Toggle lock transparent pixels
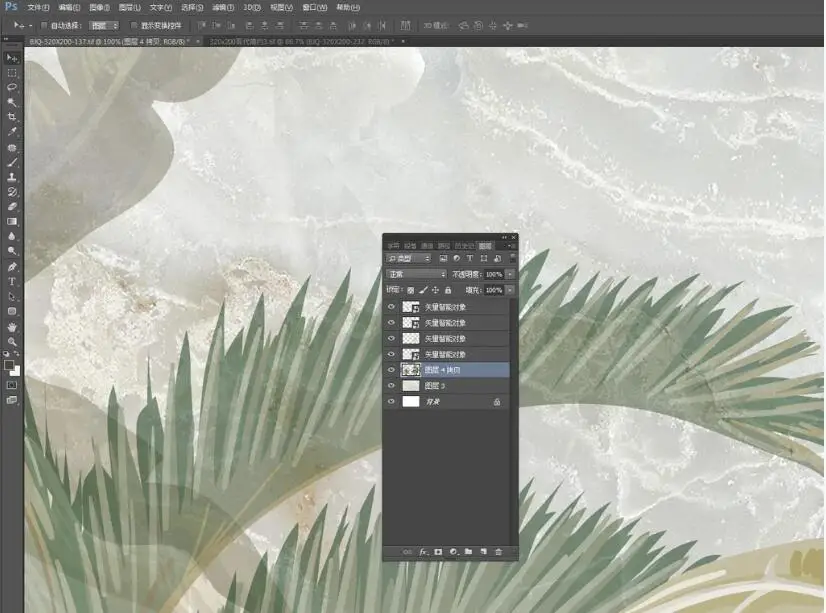Viewport: 826px width, 613px height. click(410, 290)
